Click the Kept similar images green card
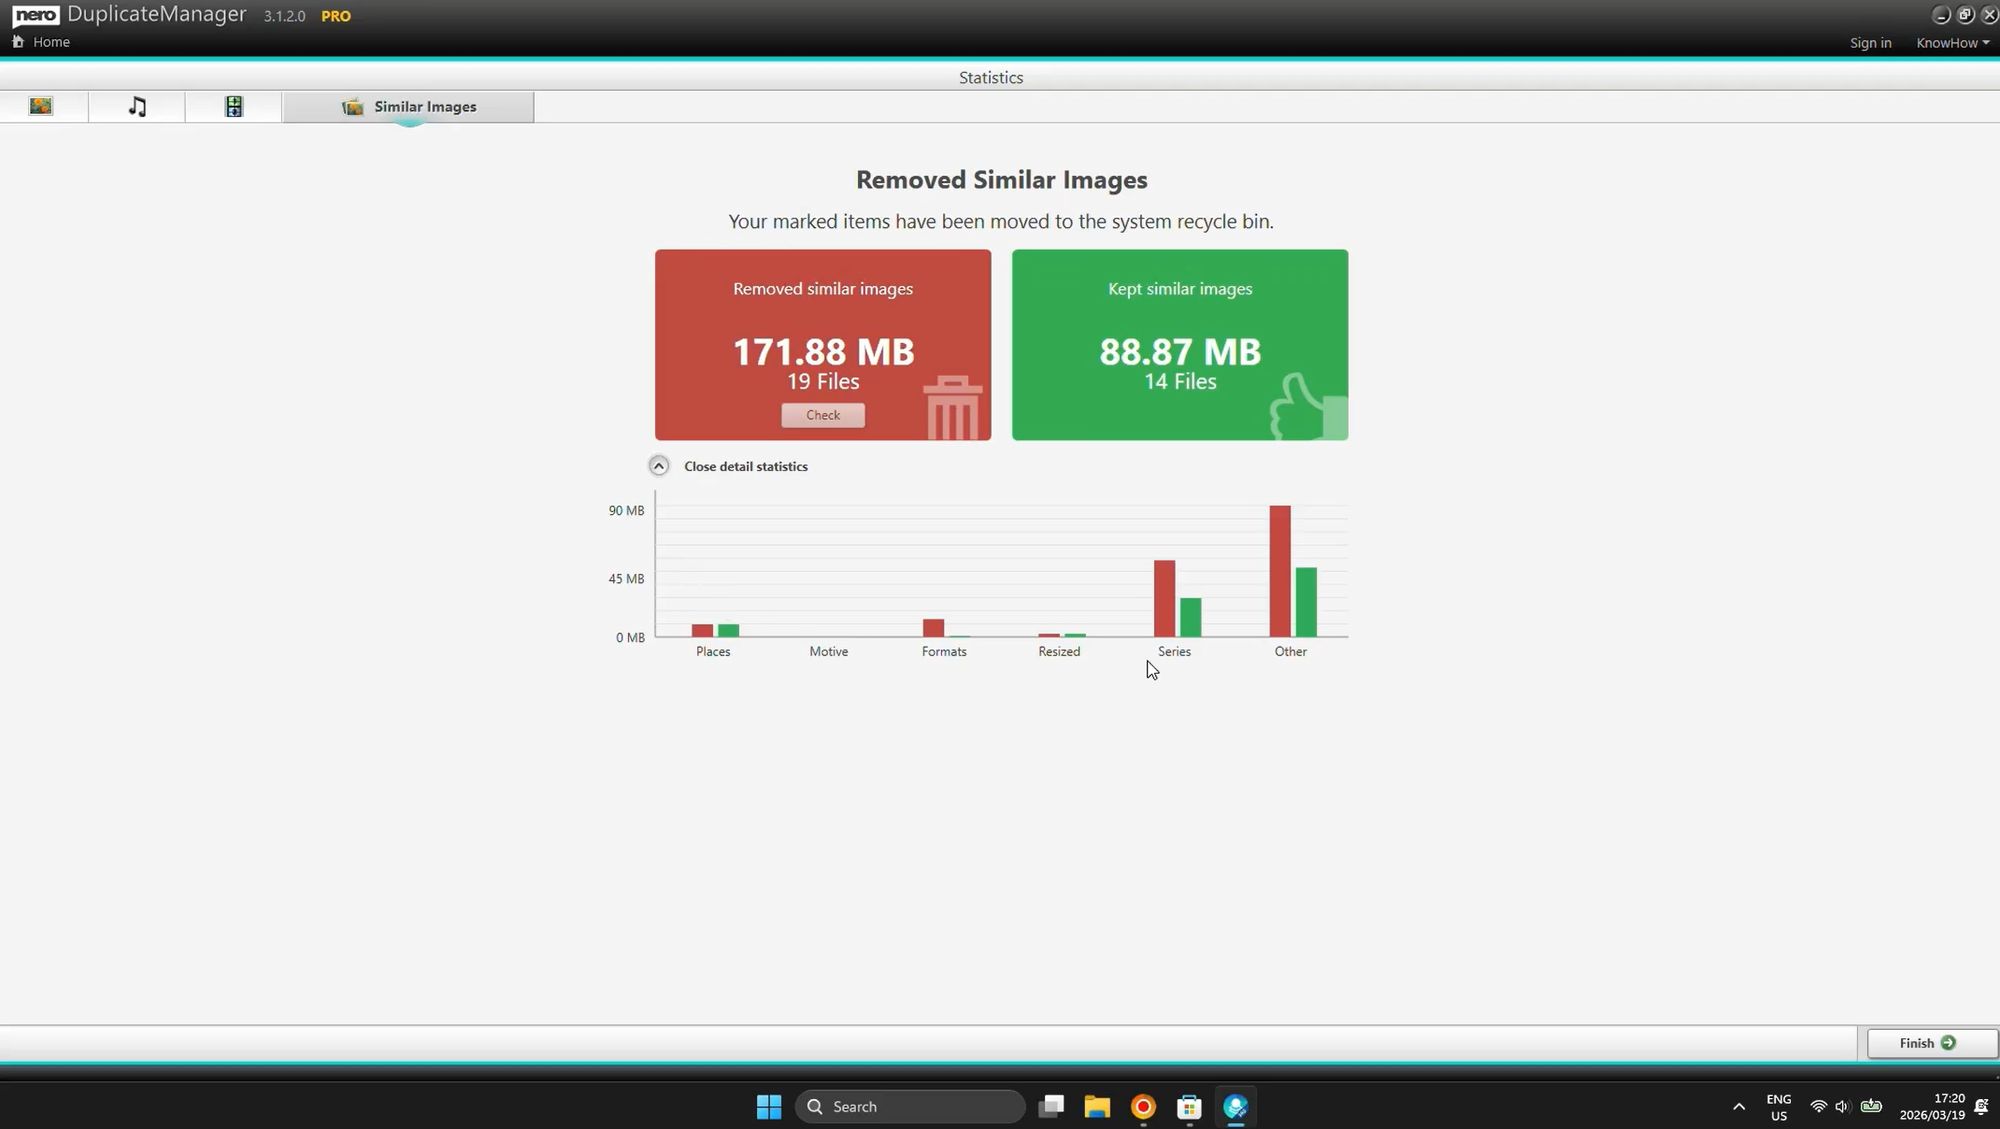 pos(1179,345)
